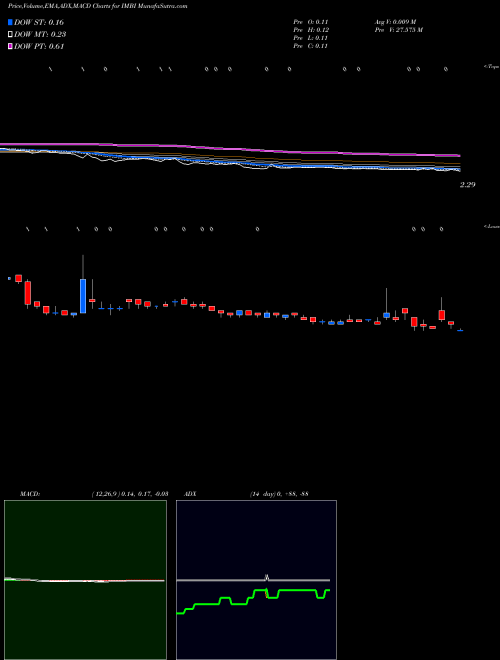Click the white DOW MT legend swatch
Screen dimensions: 500x660
pos(10,35)
